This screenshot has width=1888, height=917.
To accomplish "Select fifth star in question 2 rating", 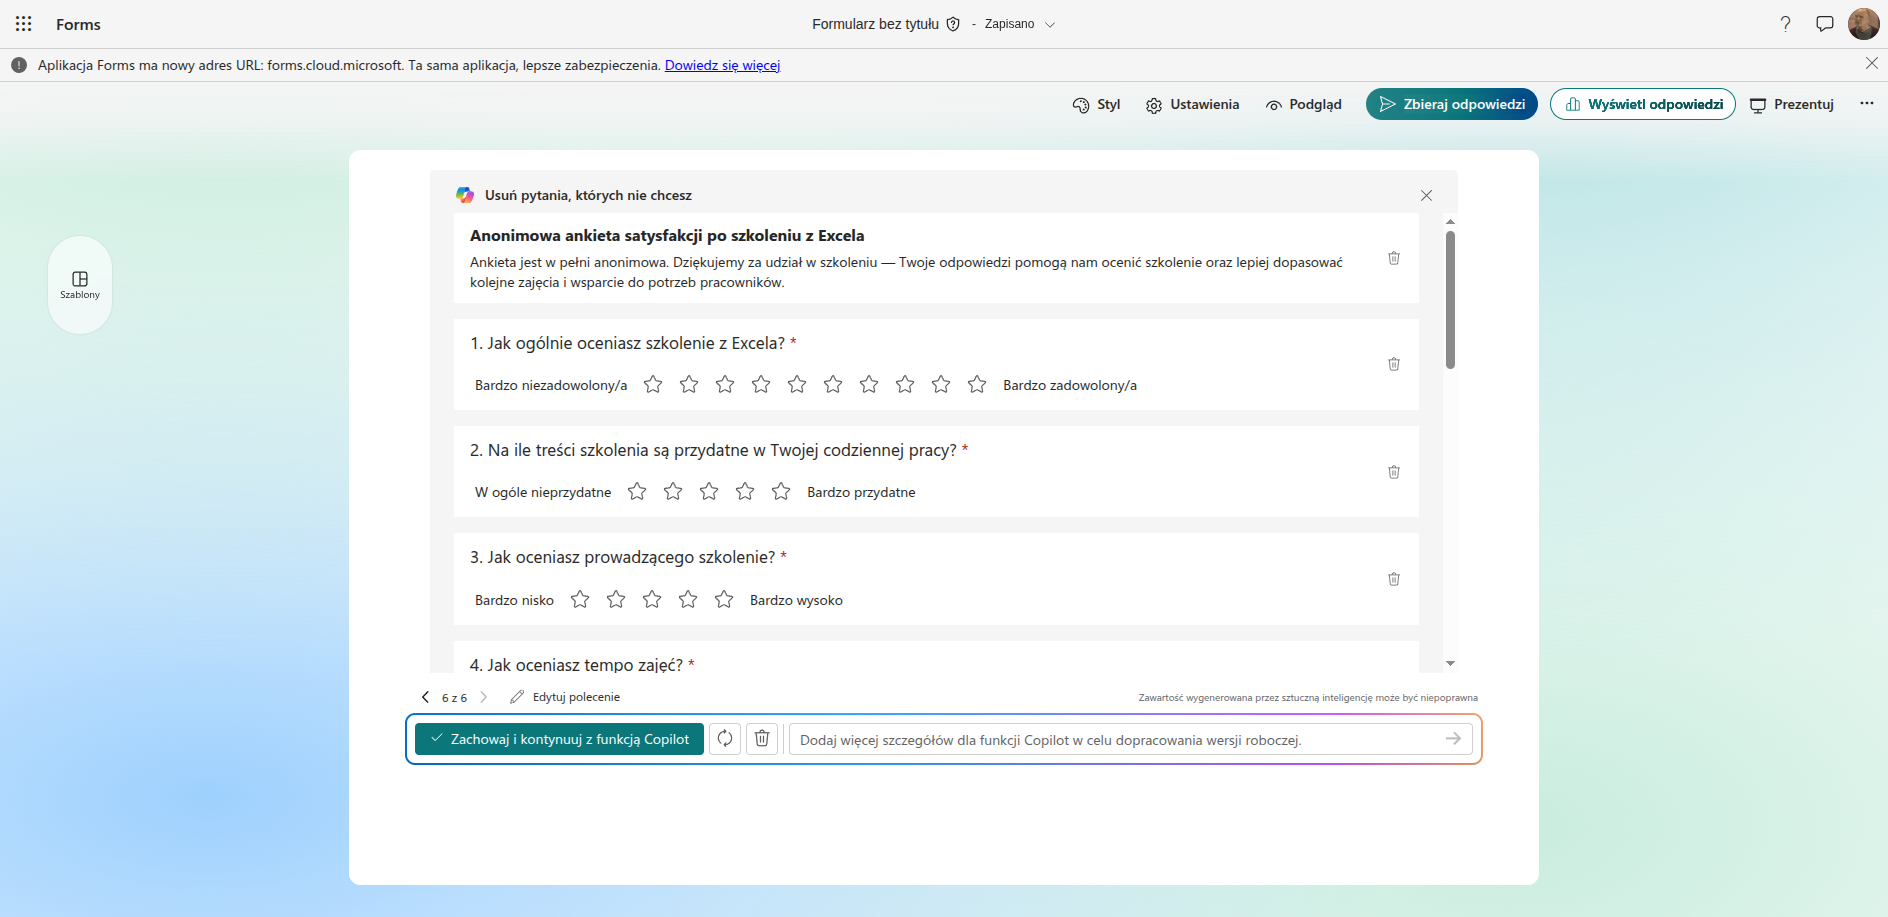I will point(781,491).
